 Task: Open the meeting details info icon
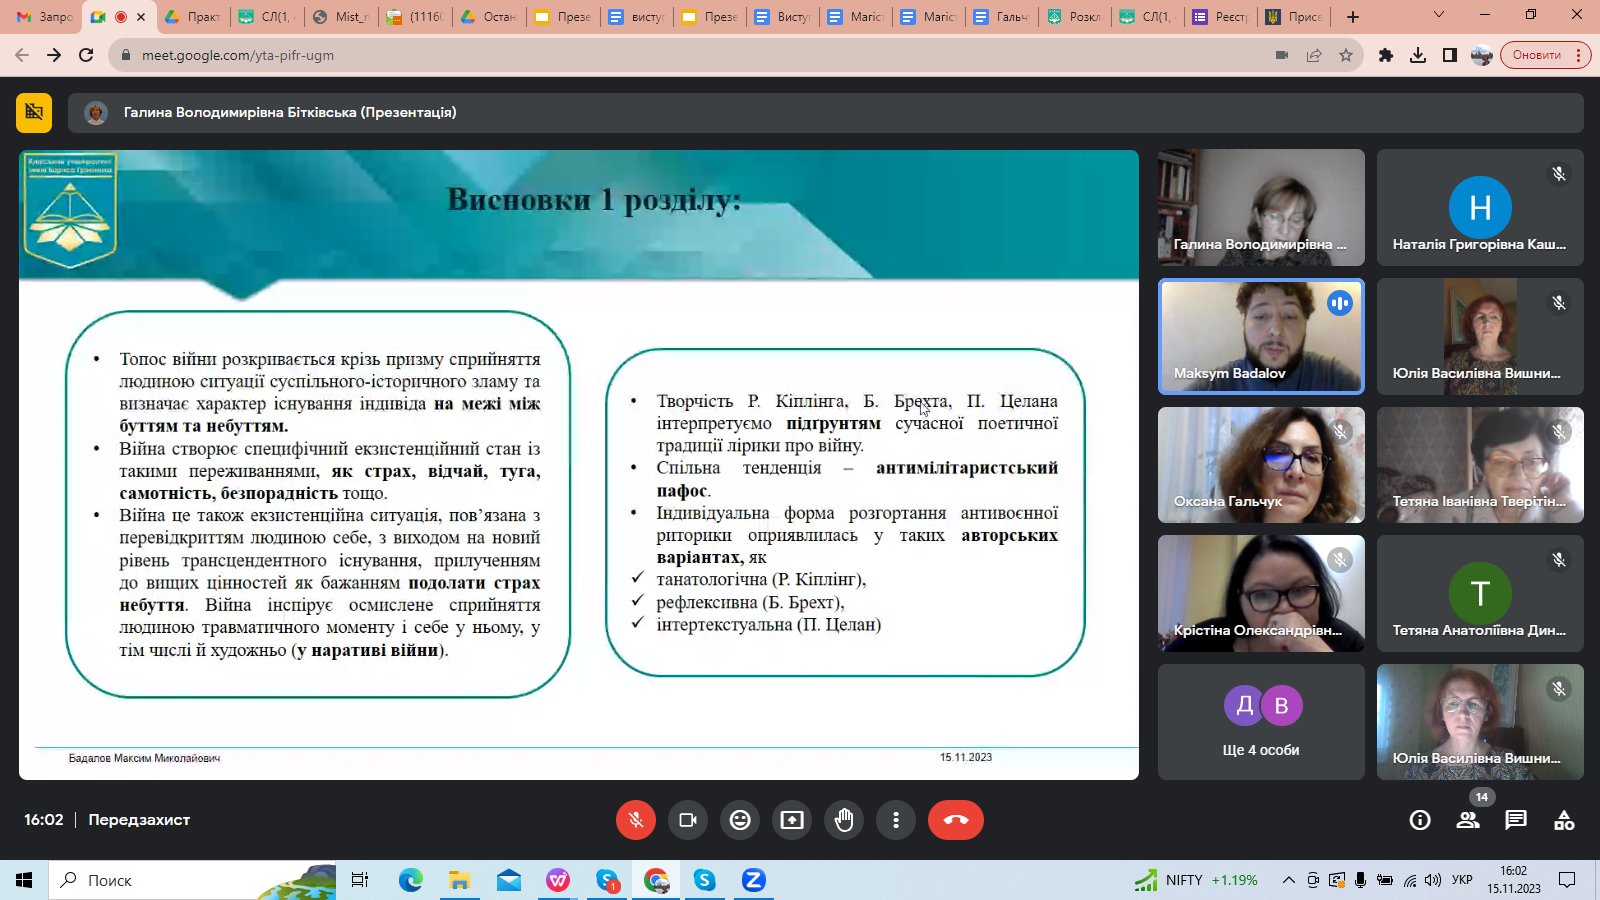pyautogui.click(x=1419, y=821)
